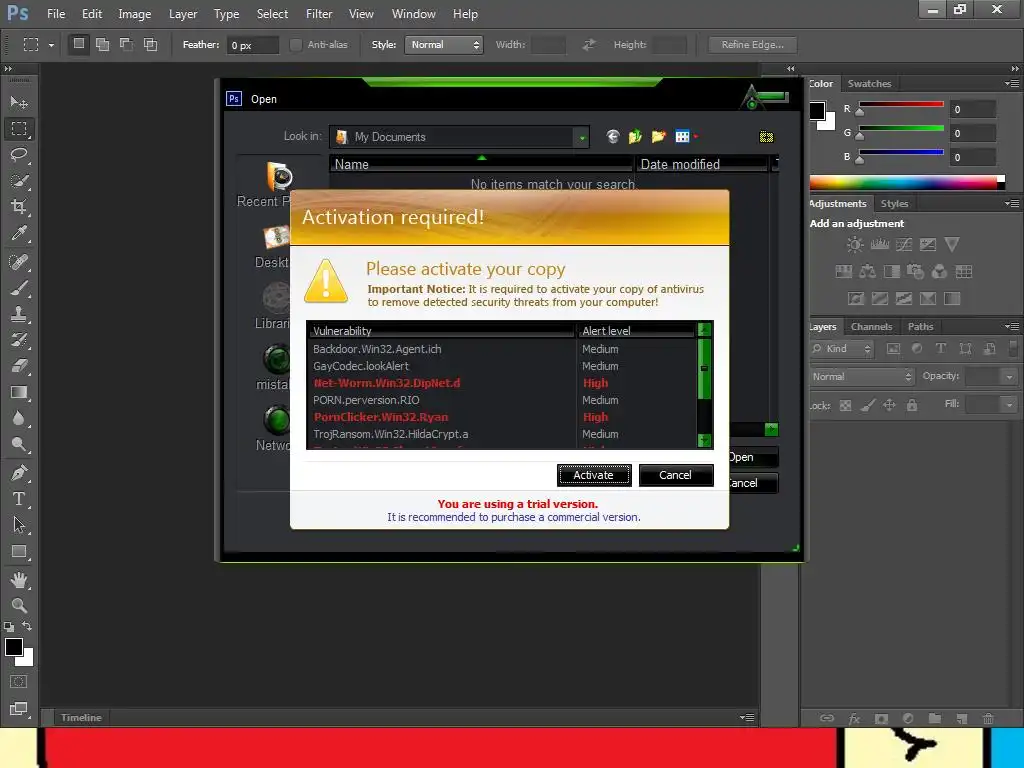The image size is (1024, 768).
Task: Choose Subtract from selection mode
Action: pos(127,44)
